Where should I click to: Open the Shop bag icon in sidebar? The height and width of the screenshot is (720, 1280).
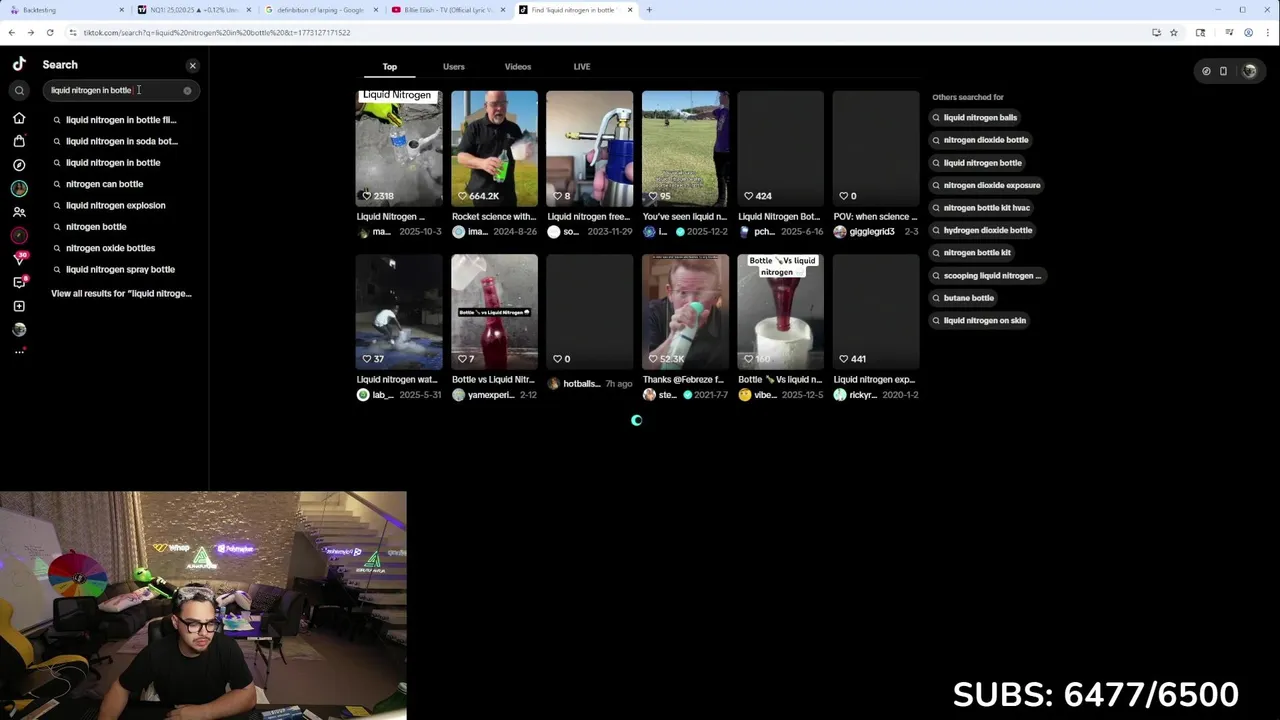(x=19, y=141)
